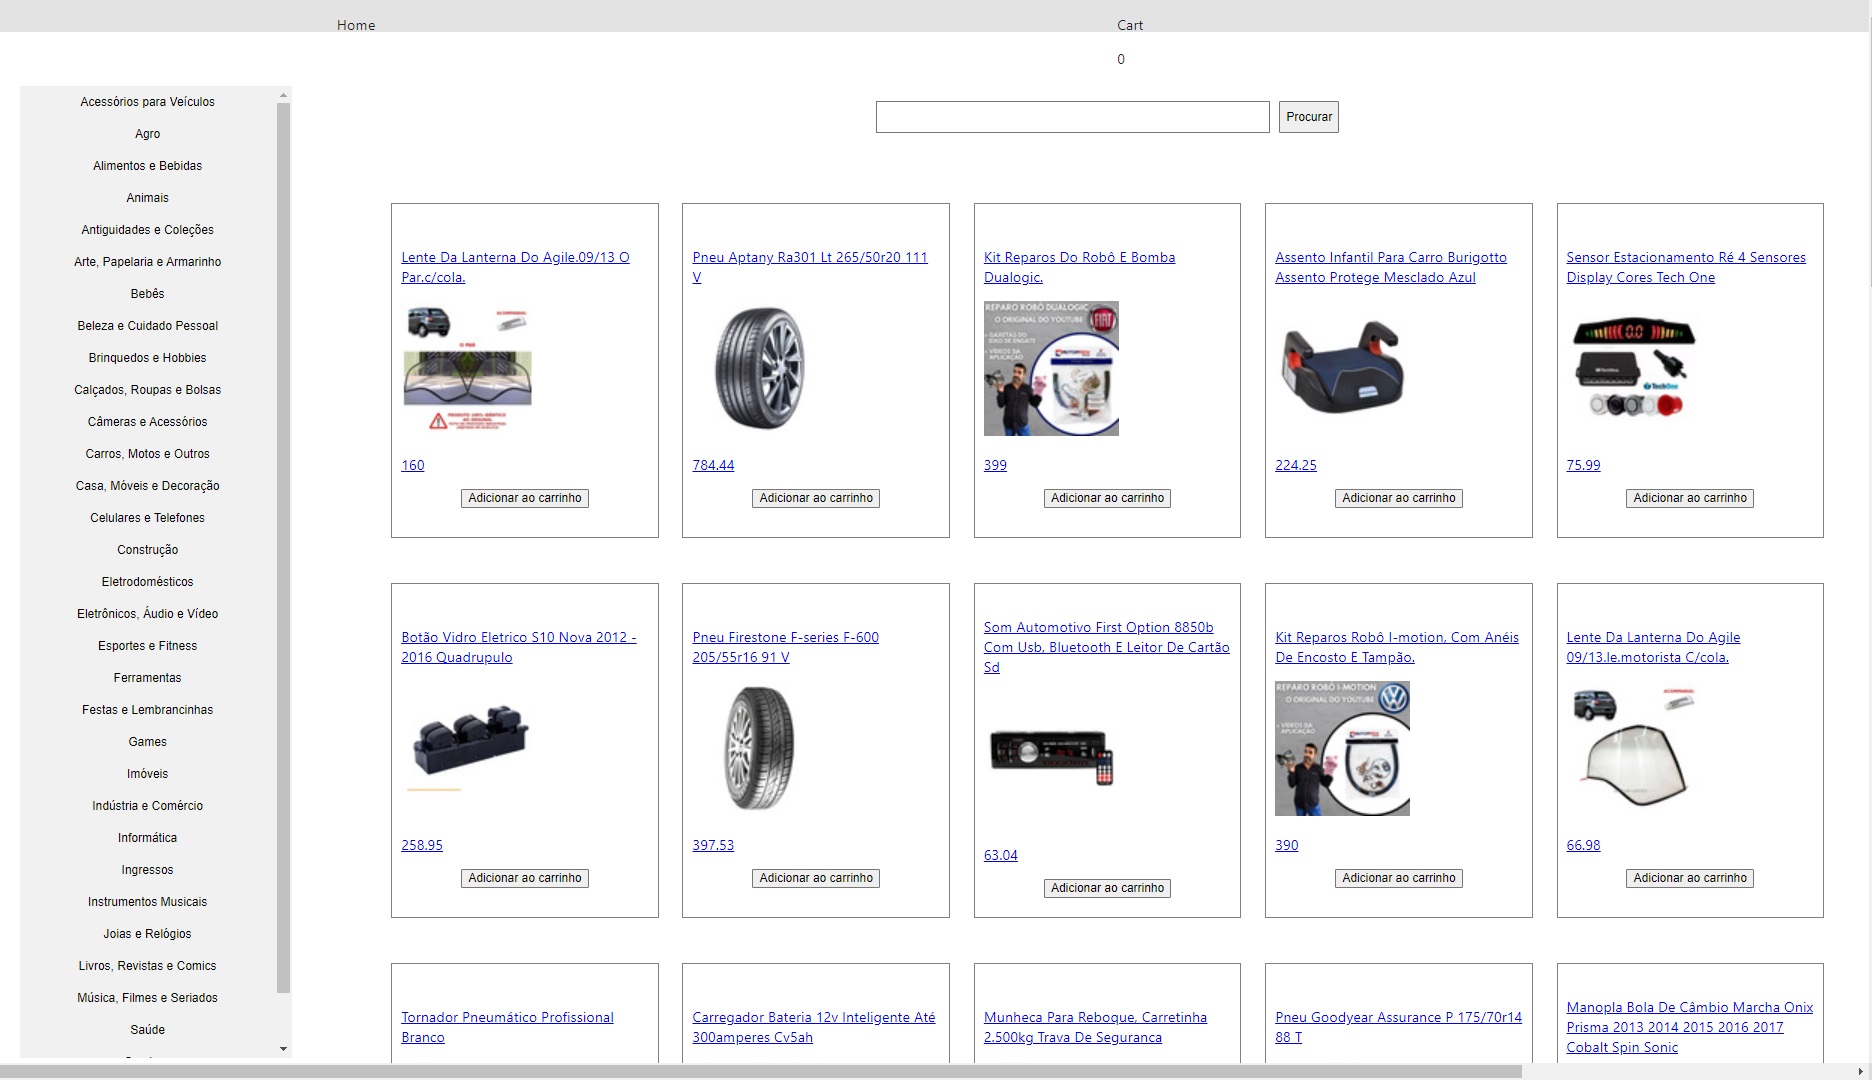
Task: Open the Home link in header
Action: pyautogui.click(x=356, y=25)
